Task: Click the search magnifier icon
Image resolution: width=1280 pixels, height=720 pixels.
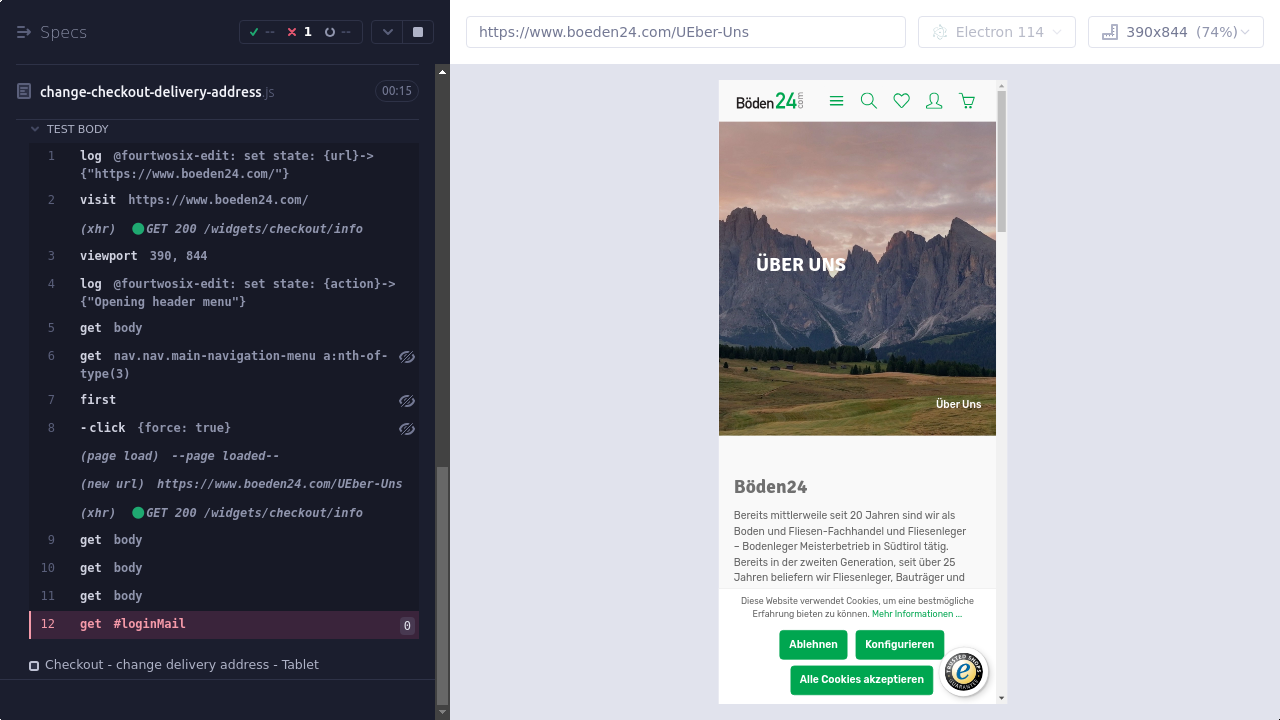Action: tap(869, 101)
